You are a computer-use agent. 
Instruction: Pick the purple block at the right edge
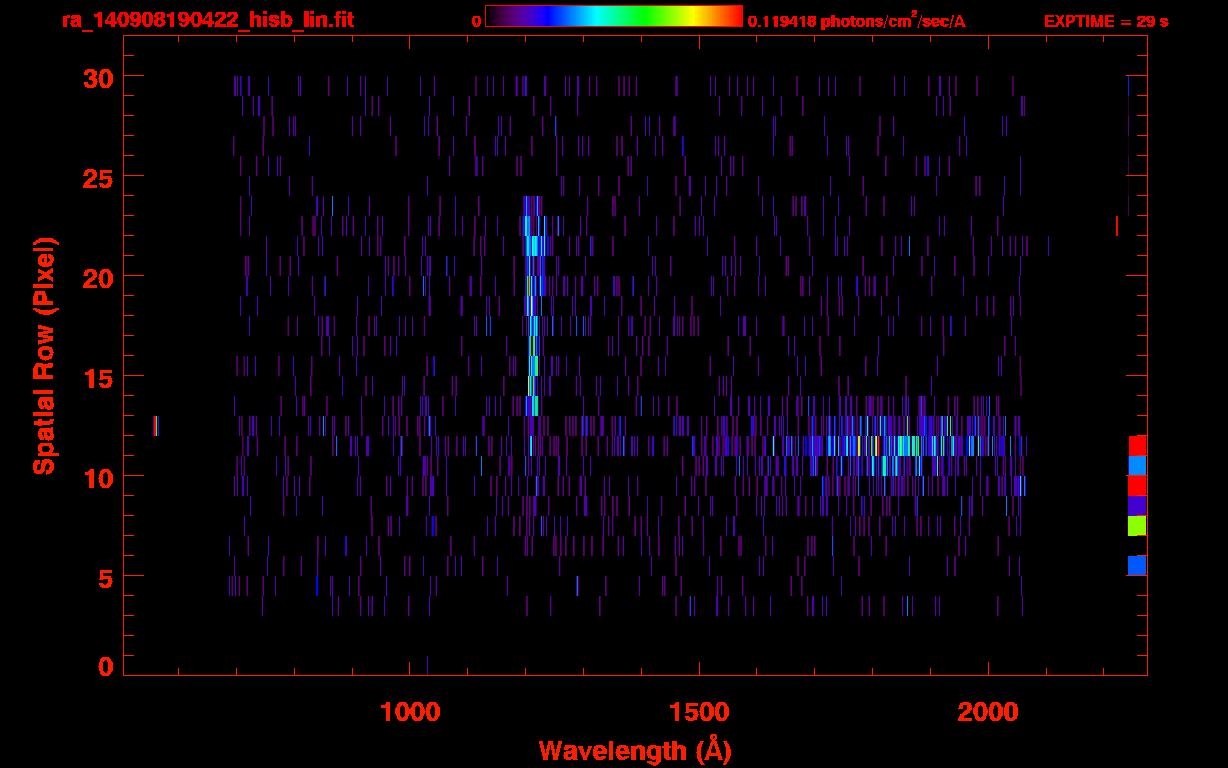[x=1137, y=506]
